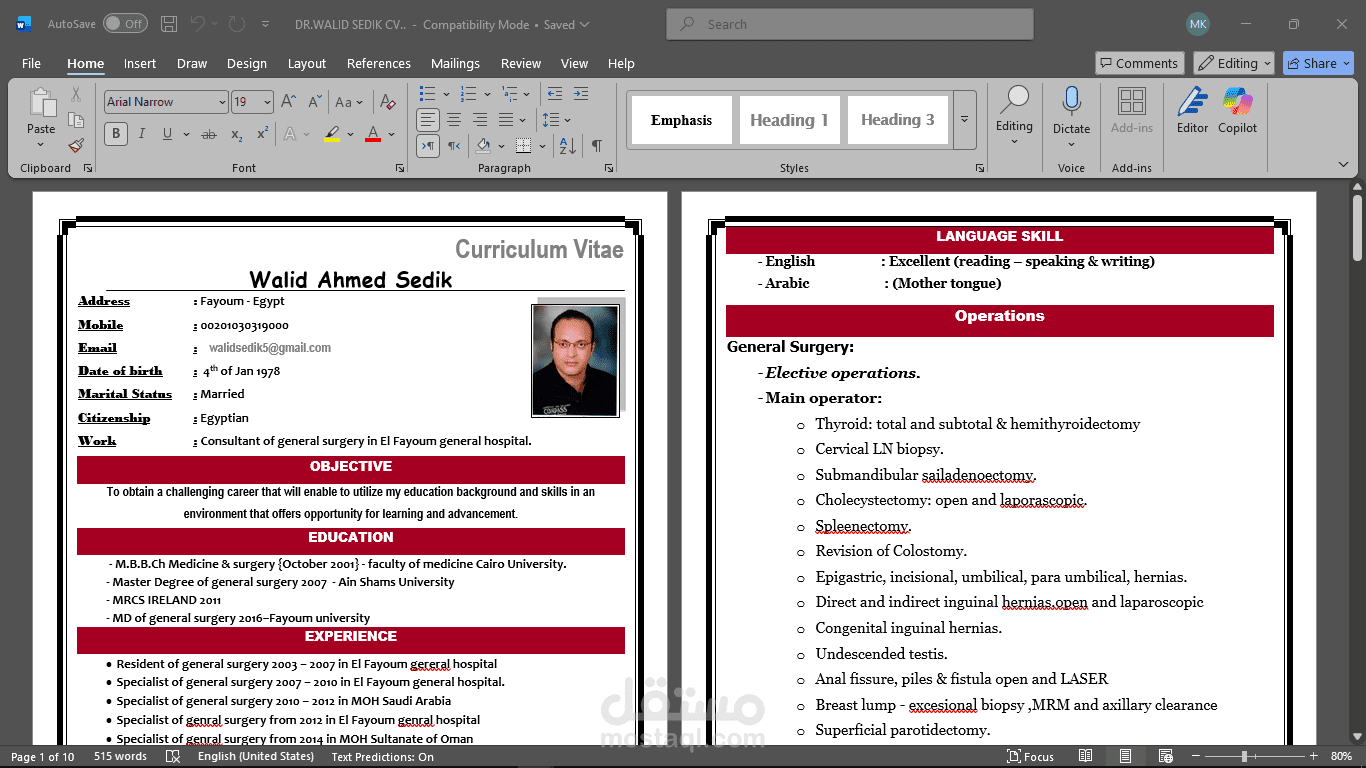1366x768 pixels.
Task: Open the References tab
Action: tap(379, 63)
